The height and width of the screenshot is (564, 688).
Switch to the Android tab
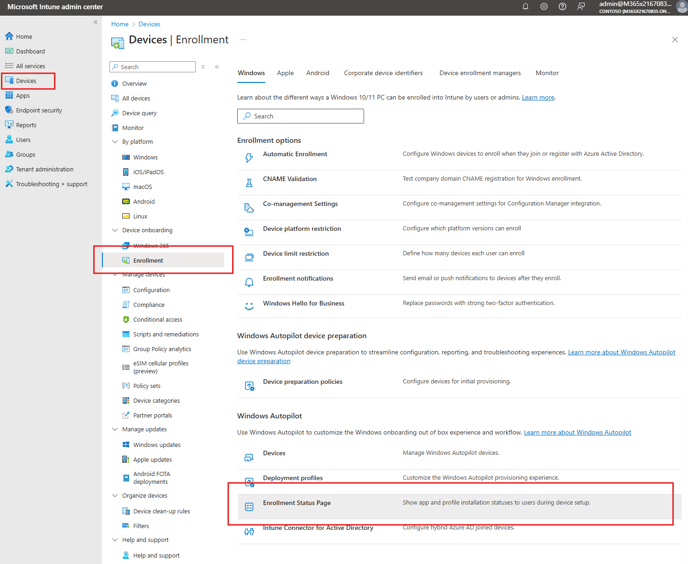pos(318,73)
